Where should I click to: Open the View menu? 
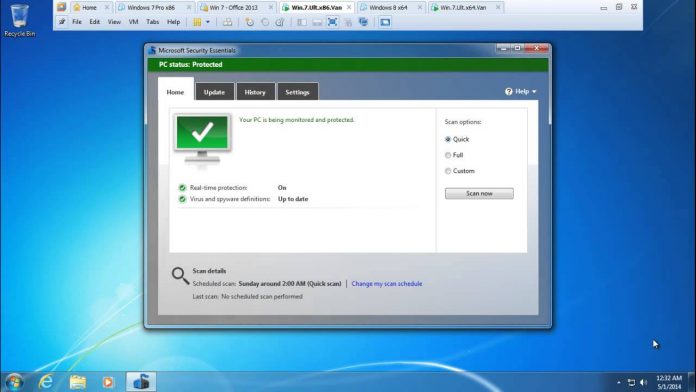point(114,21)
